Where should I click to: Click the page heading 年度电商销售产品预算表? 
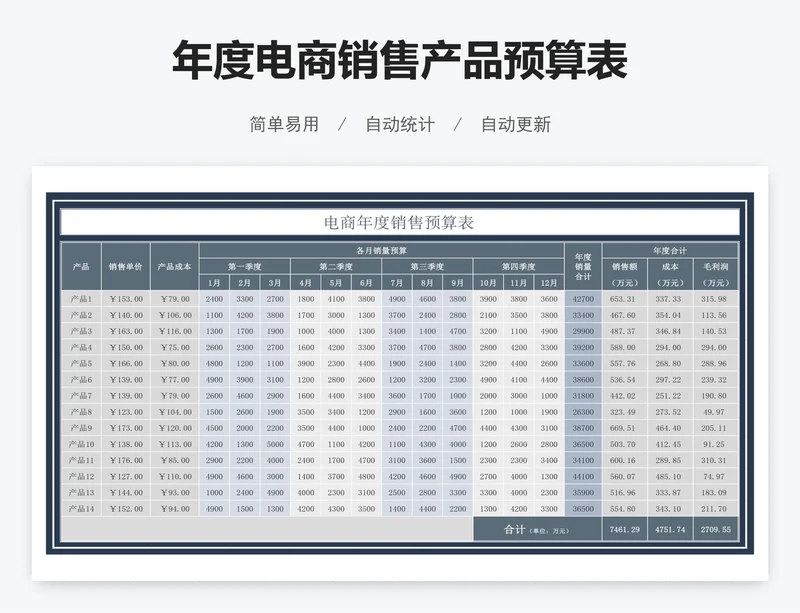(399, 60)
